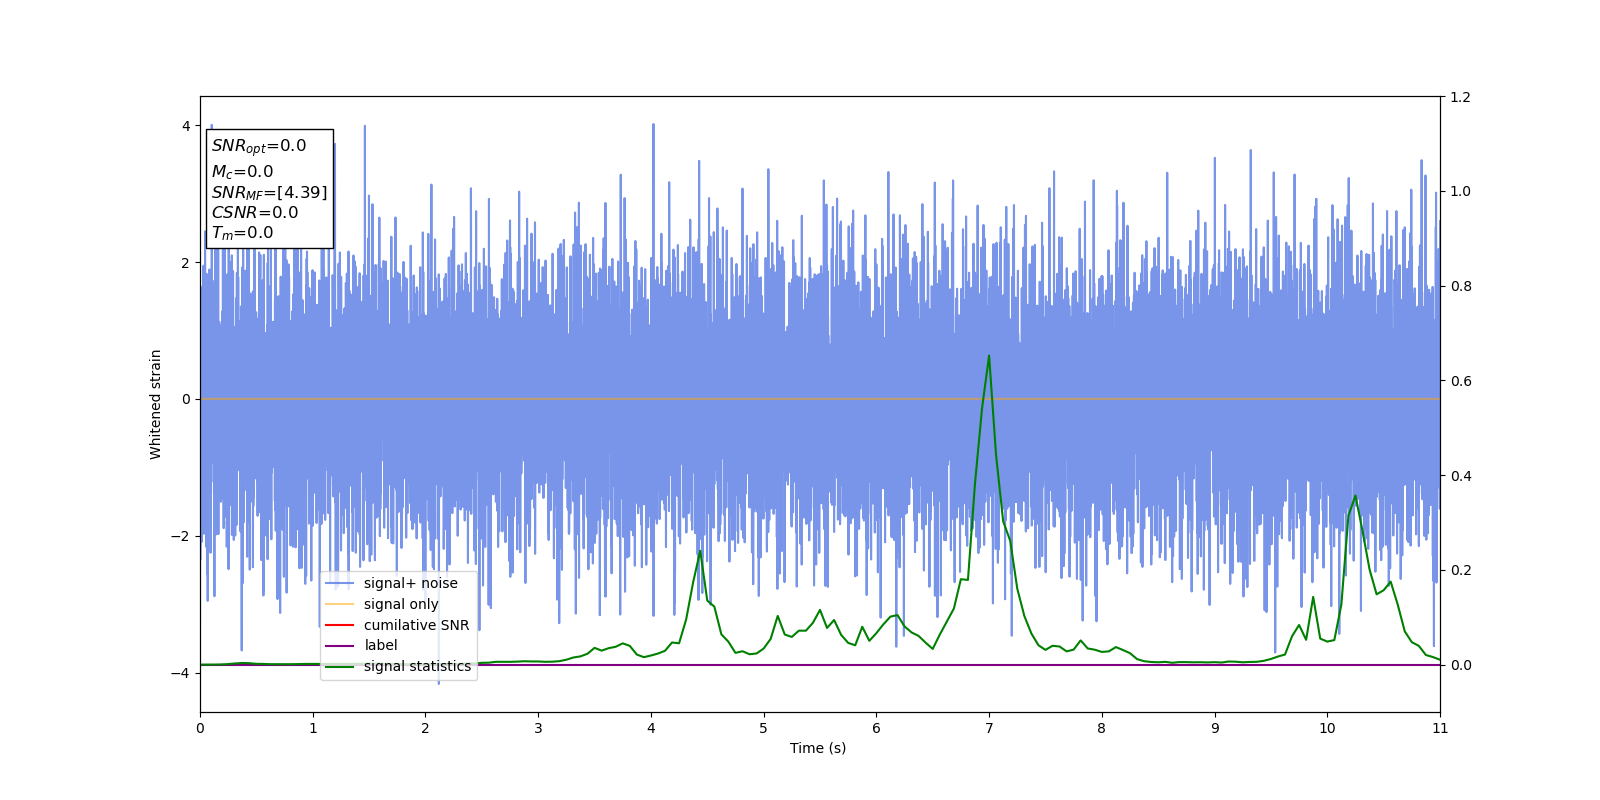Click x-axis tick label 4
Image resolution: width=1600 pixels, height=800 pixels.
point(651,728)
